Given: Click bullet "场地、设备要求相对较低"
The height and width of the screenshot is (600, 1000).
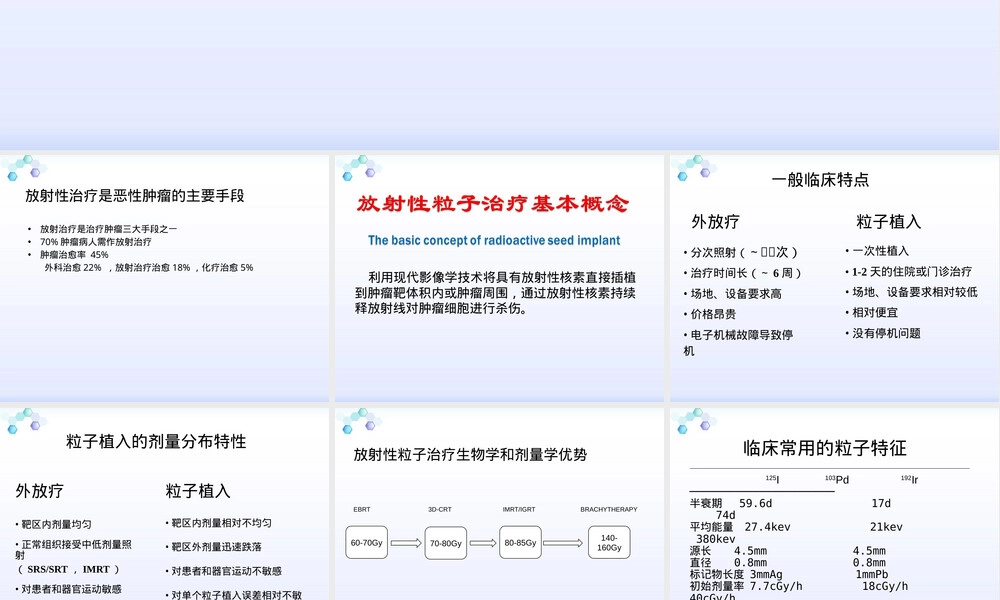Looking at the screenshot, I should click(x=911, y=292).
